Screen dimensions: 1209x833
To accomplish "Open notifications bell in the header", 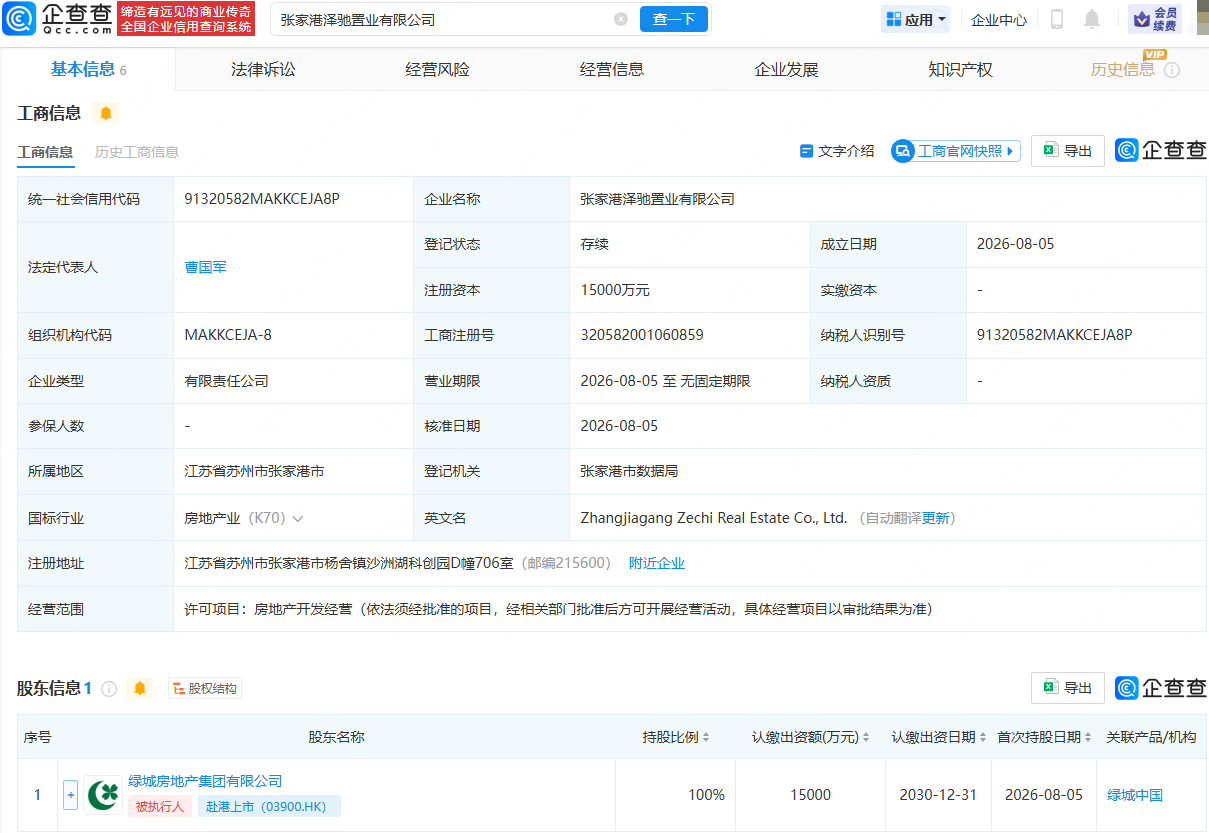I will pos(1092,19).
